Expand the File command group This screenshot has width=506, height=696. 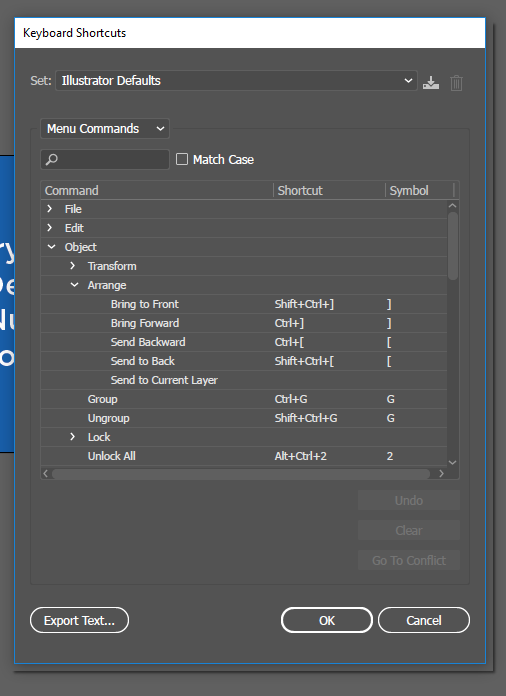[x=50, y=209]
